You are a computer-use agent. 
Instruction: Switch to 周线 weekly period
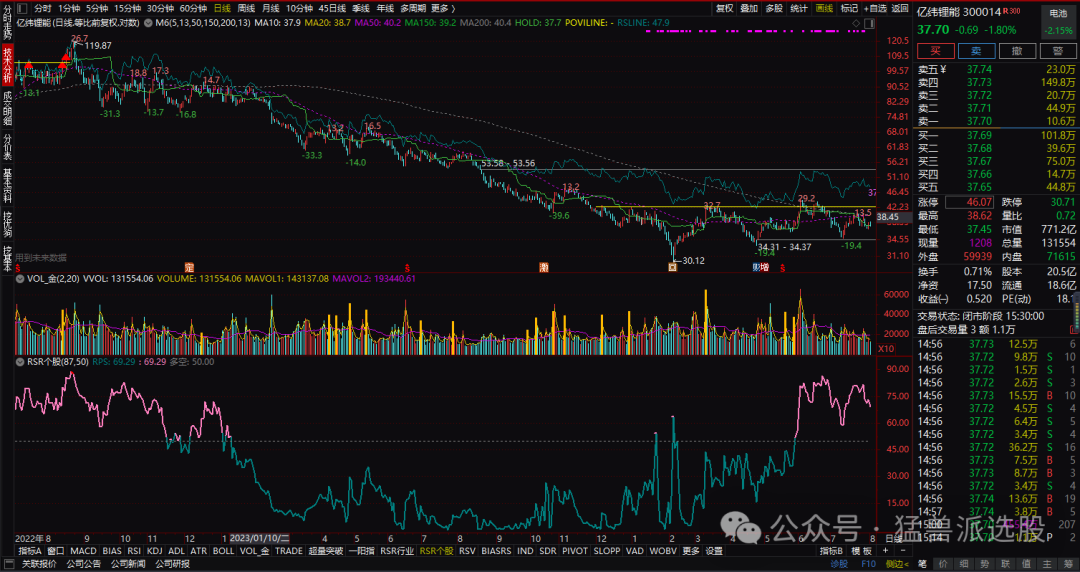(x=246, y=8)
